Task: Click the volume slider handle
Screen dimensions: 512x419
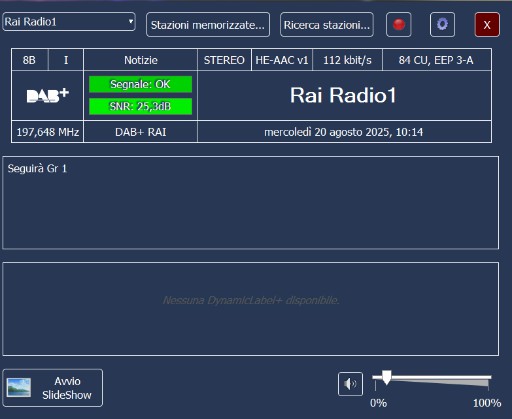Action: [387, 377]
